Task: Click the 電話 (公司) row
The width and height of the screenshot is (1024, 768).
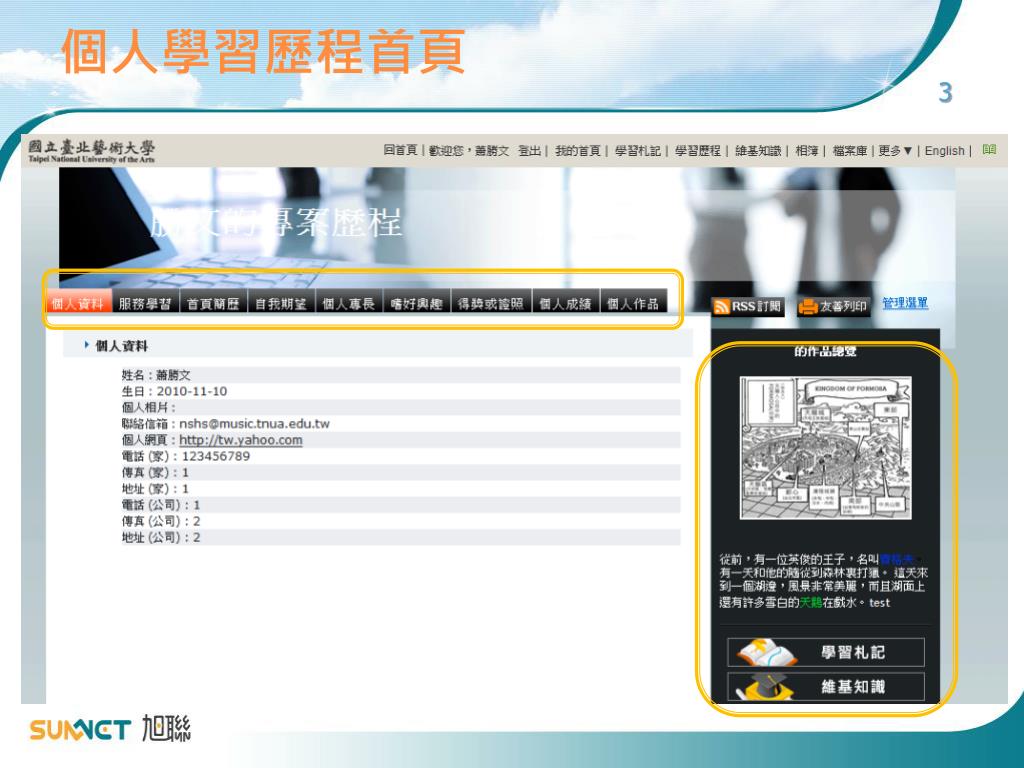Action: click(x=400, y=505)
